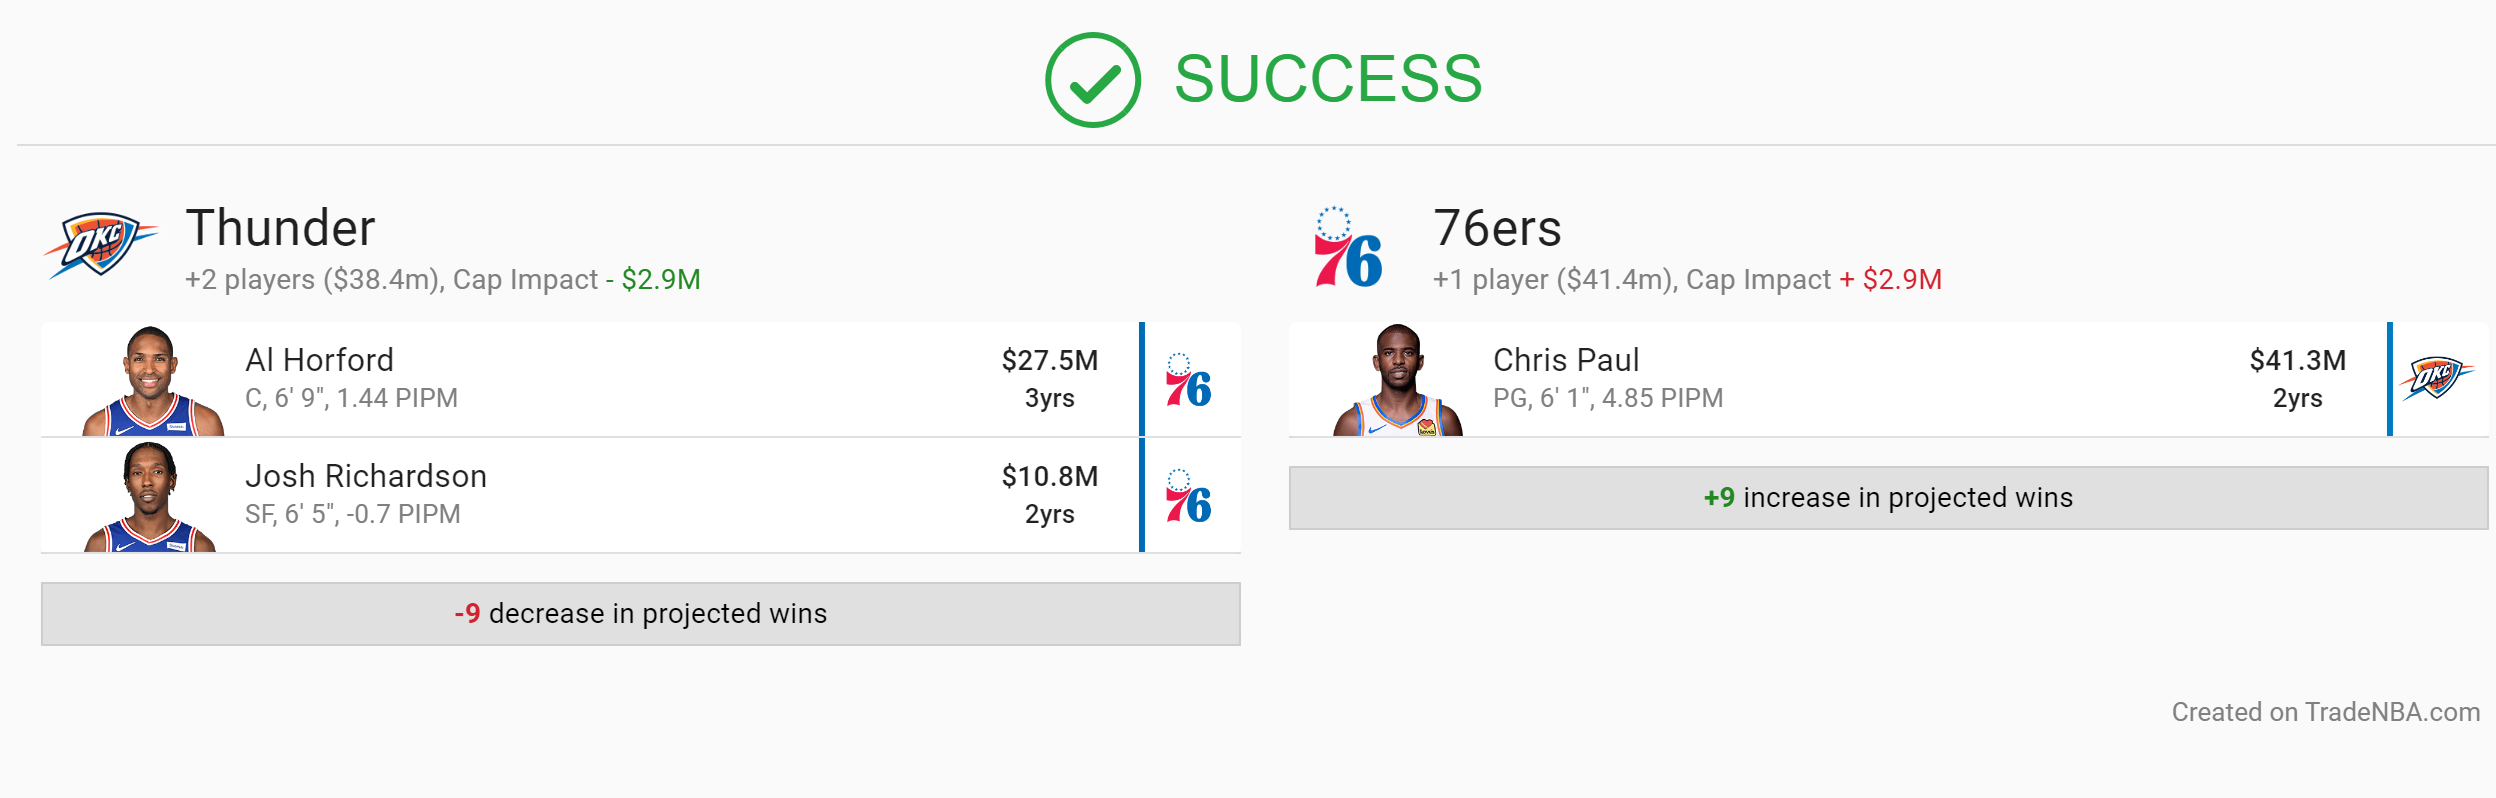Screen dimensions: 2496x798
Task: Click the SUCCESS status text
Action: [x=1328, y=79]
